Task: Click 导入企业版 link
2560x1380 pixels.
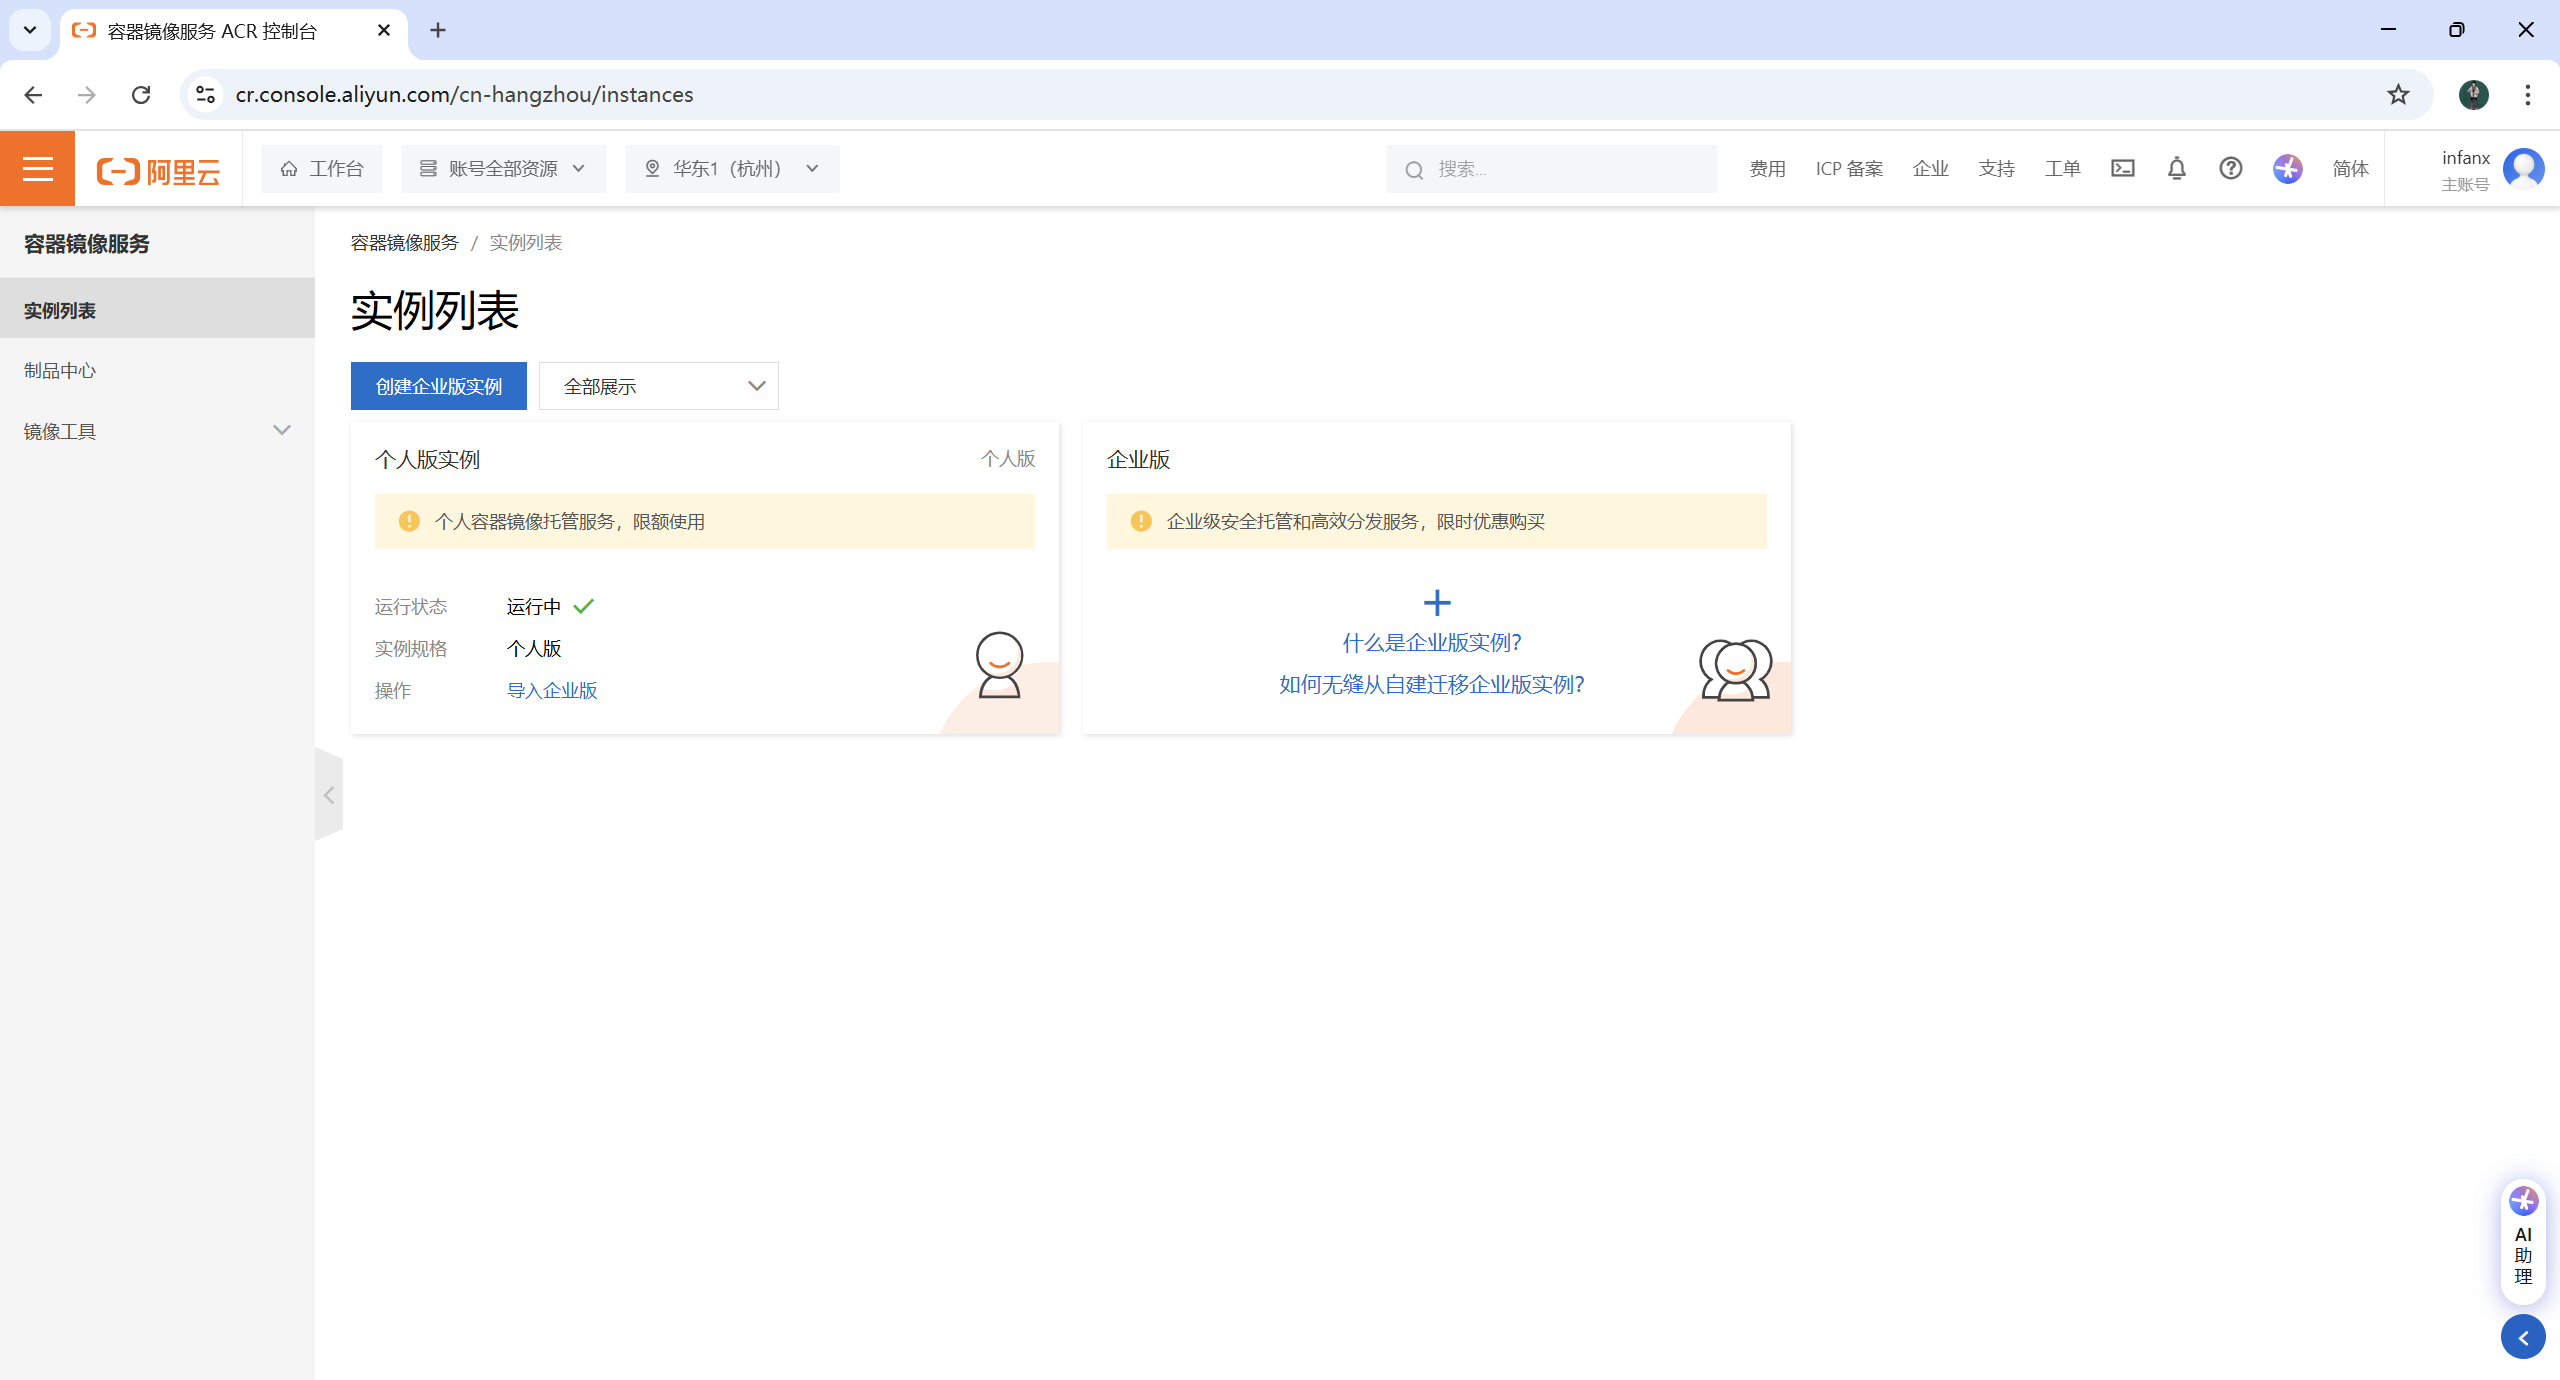Action: [x=552, y=691]
